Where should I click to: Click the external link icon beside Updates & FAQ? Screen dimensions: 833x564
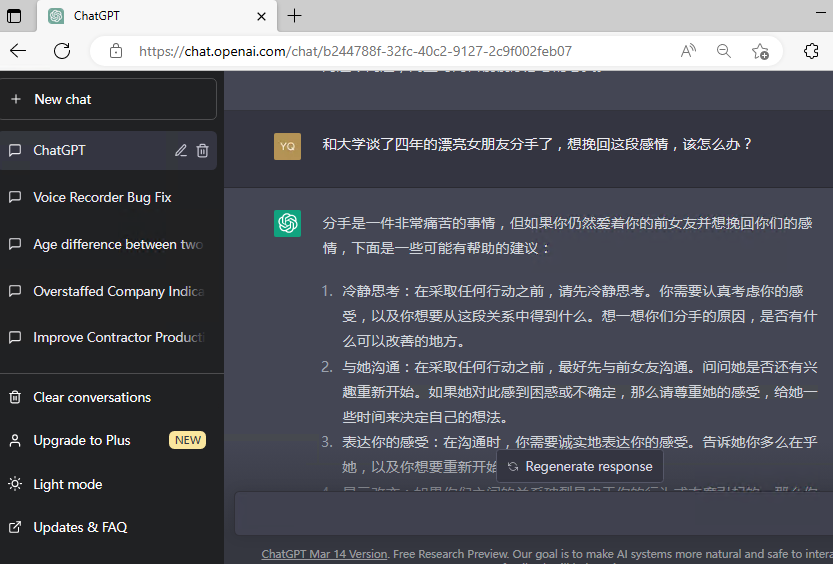pyautogui.click(x=15, y=527)
